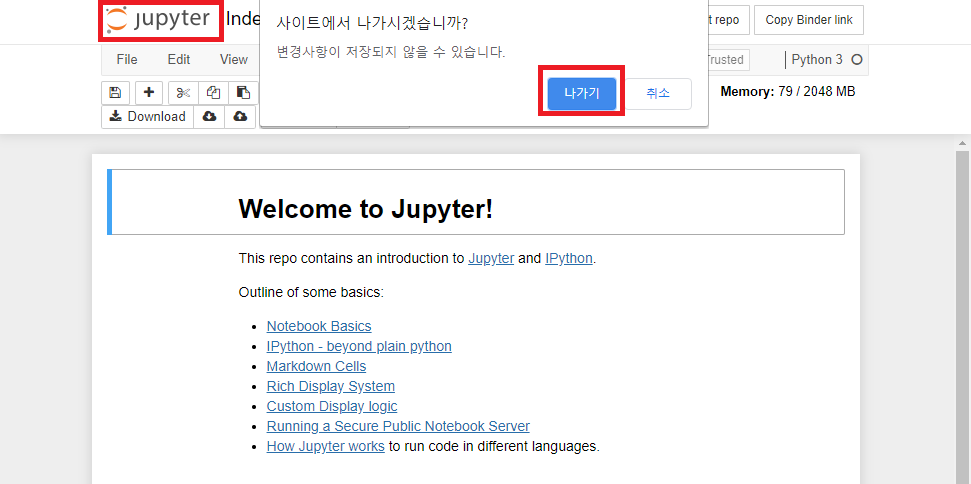Select the Welcome to Jupyter! heading cell
Screen dimensions: 971x484
tap(476, 202)
